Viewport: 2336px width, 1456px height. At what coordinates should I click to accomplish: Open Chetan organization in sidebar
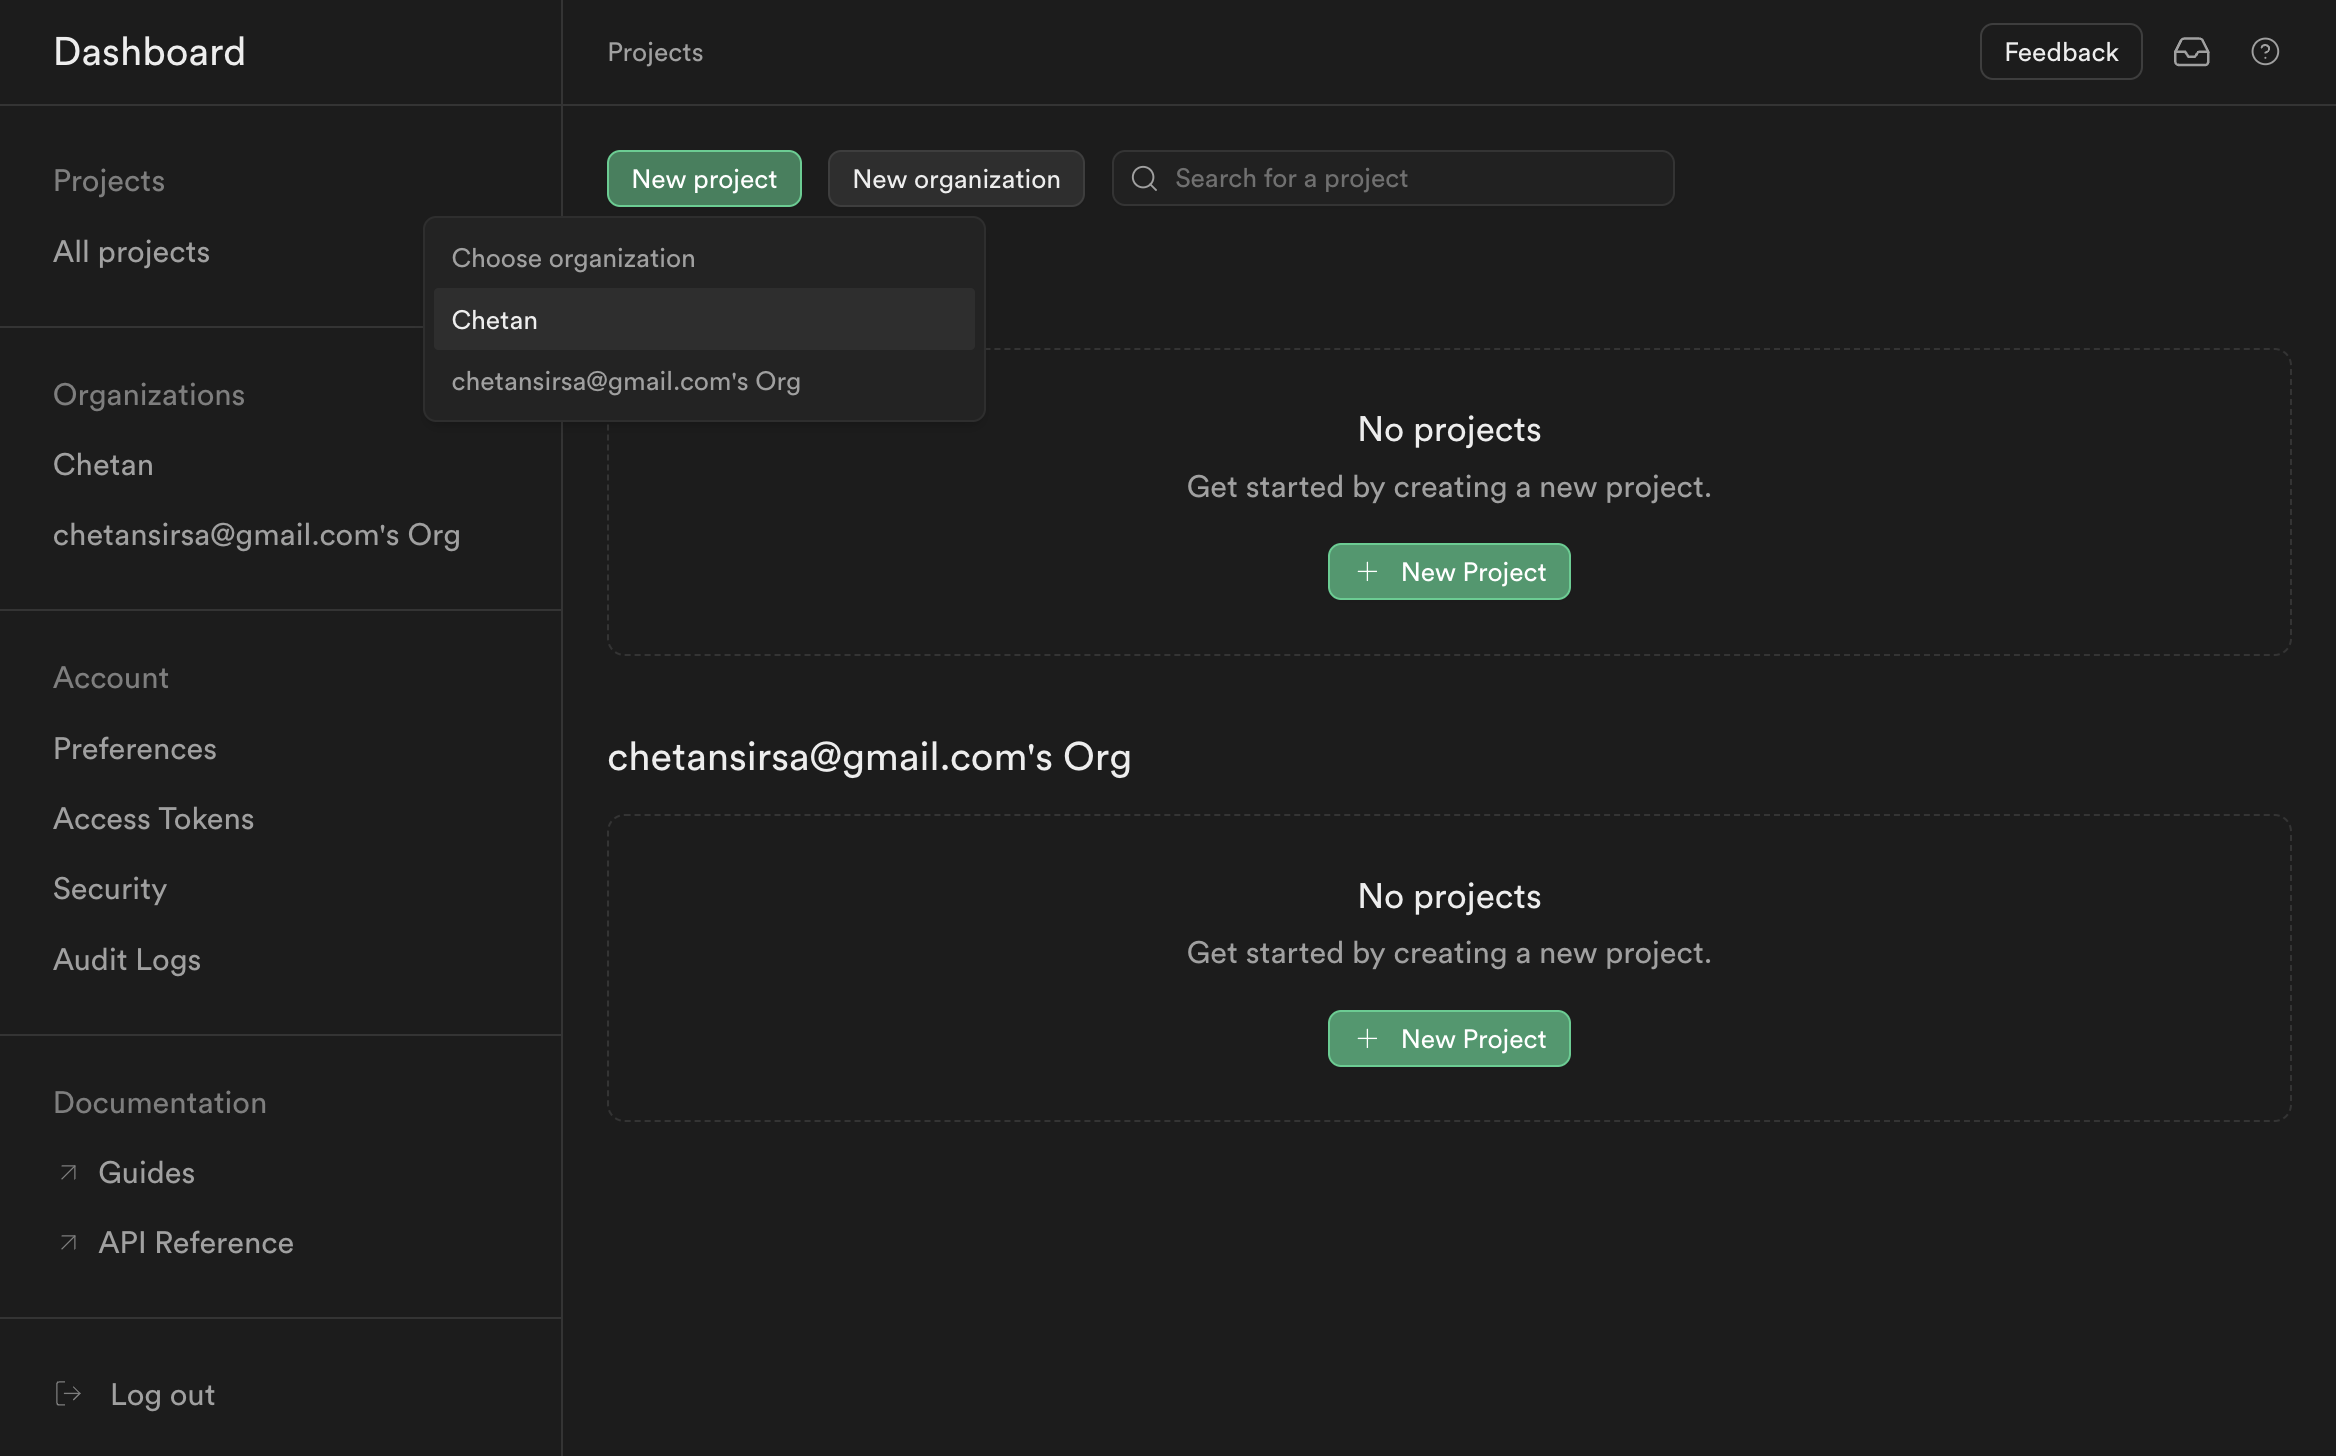click(x=103, y=465)
